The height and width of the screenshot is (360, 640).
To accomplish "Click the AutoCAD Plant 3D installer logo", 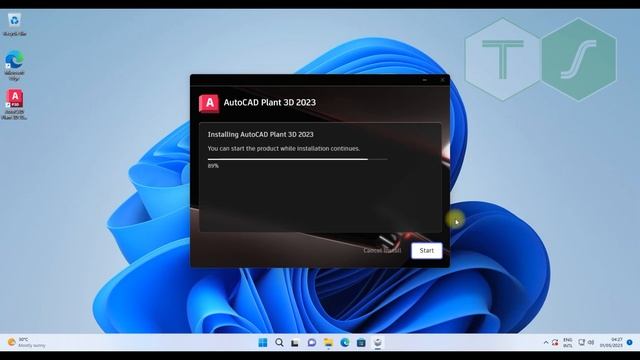I will [209, 103].
